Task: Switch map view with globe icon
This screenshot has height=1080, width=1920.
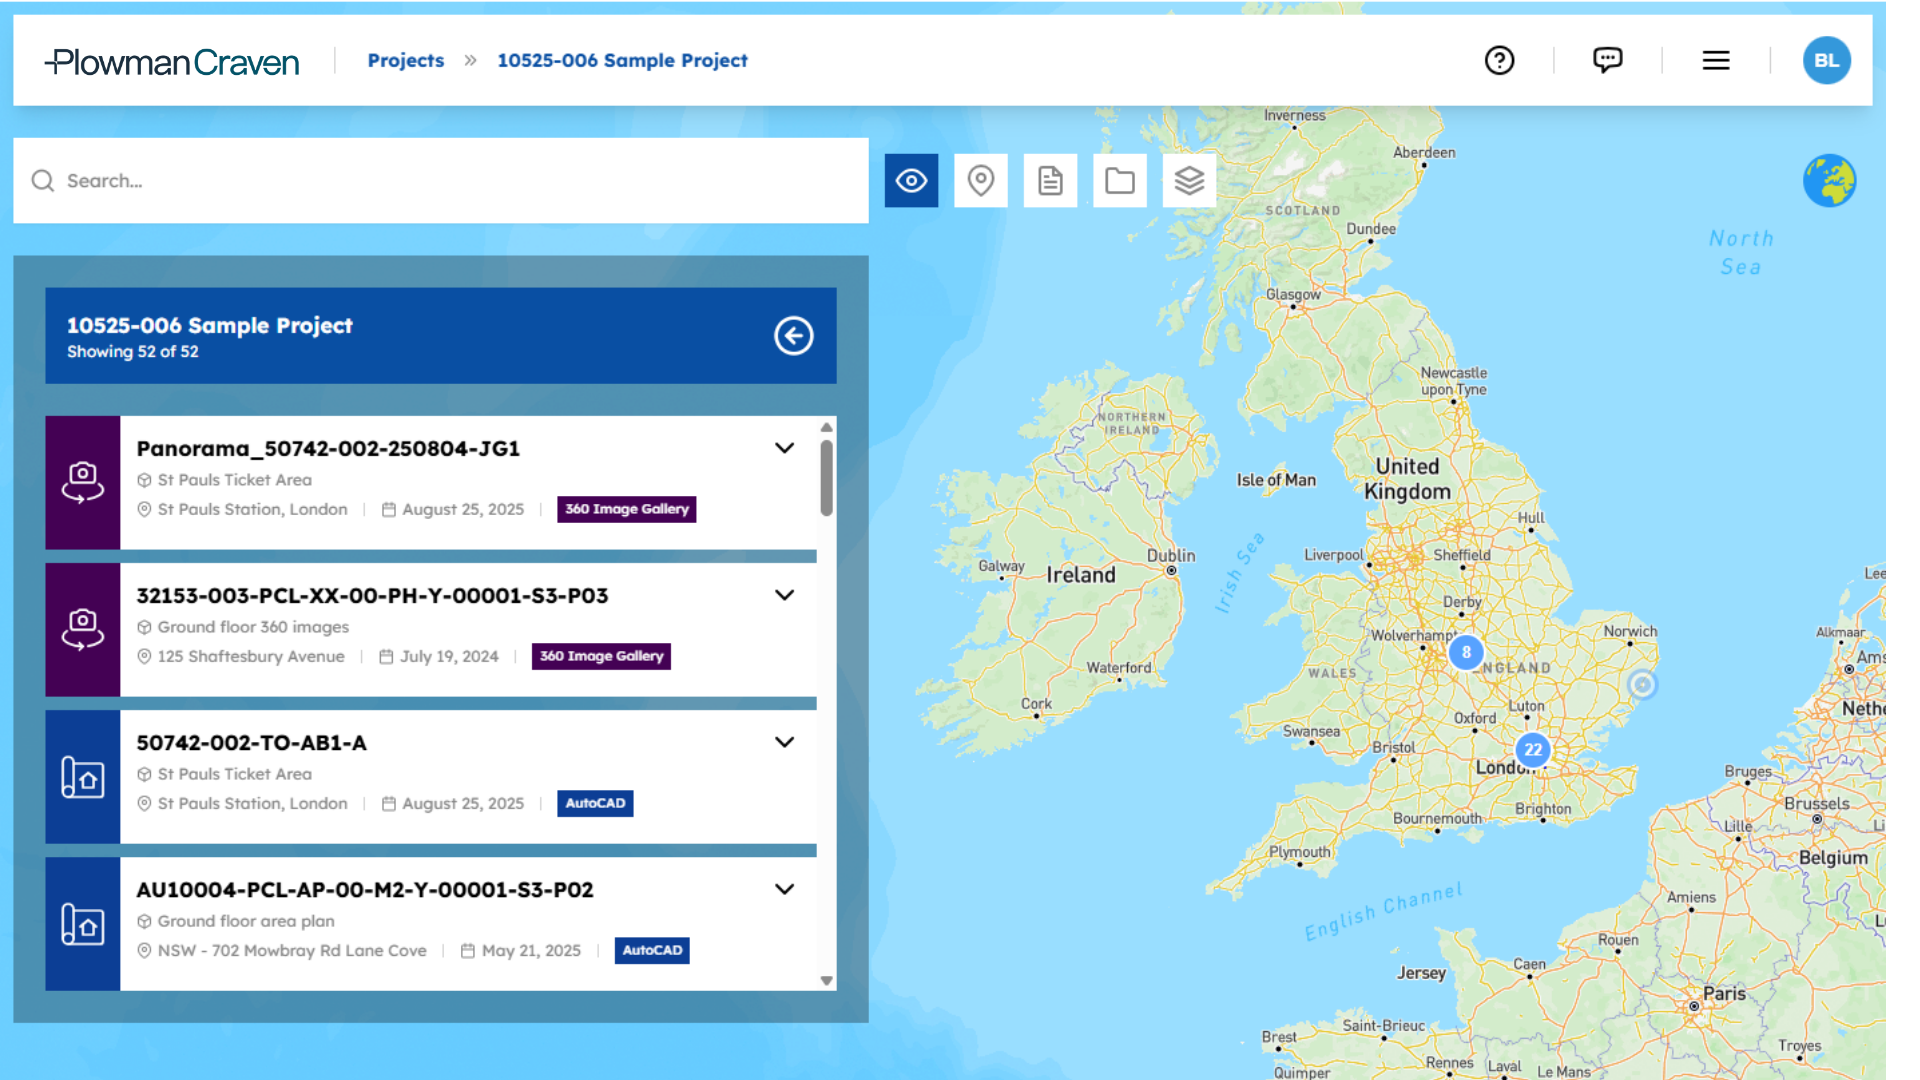Action: [1829, 181]
